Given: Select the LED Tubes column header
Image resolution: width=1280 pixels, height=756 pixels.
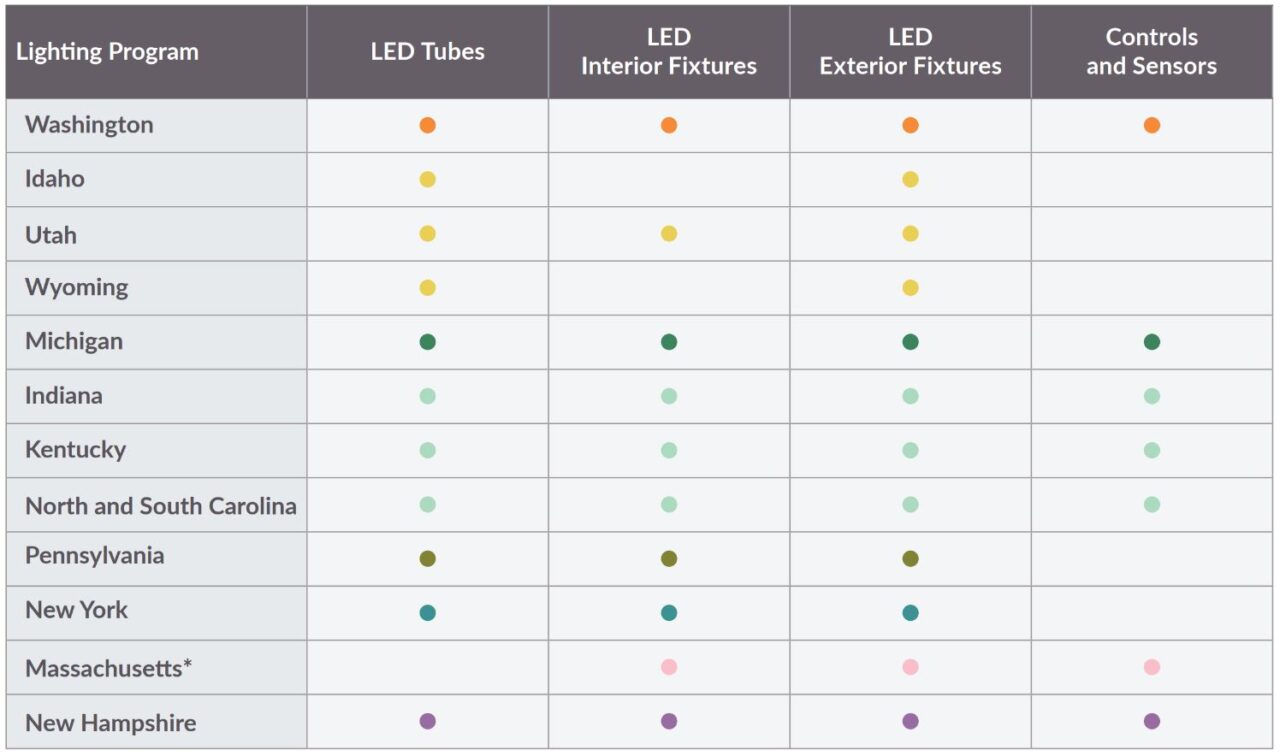Looking at the screenshot, I should tap(428, 52).
